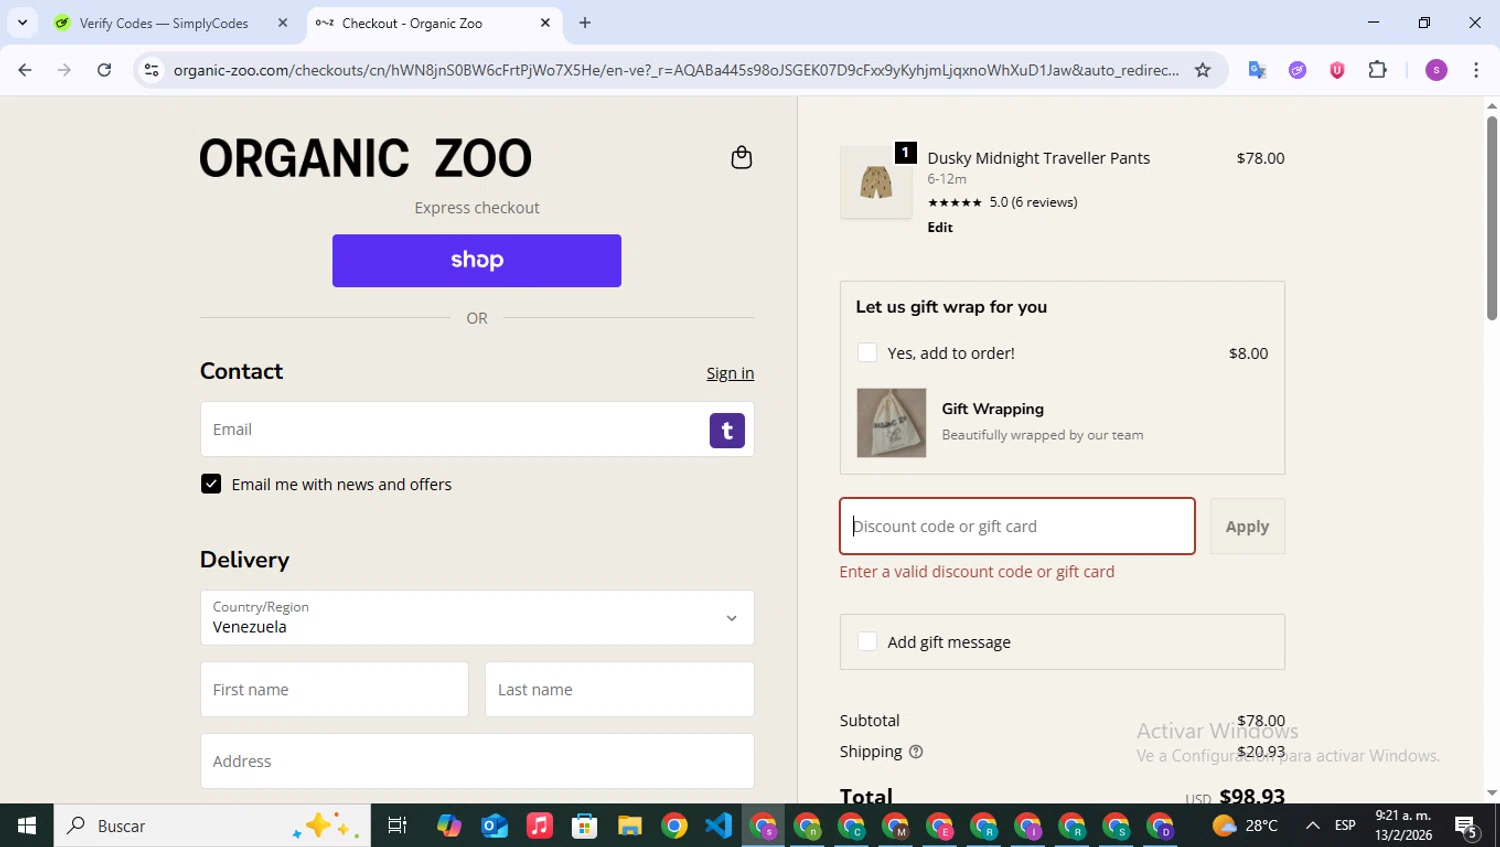The width and height of the screenshot is (1500, 847).
Task: Close the Checkout - Organic Zoo tab
Action: click(545, 23)
